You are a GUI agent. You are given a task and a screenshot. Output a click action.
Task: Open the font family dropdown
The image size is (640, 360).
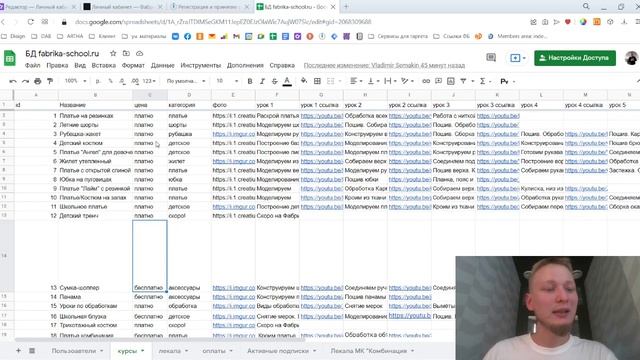tap(186, 81)
